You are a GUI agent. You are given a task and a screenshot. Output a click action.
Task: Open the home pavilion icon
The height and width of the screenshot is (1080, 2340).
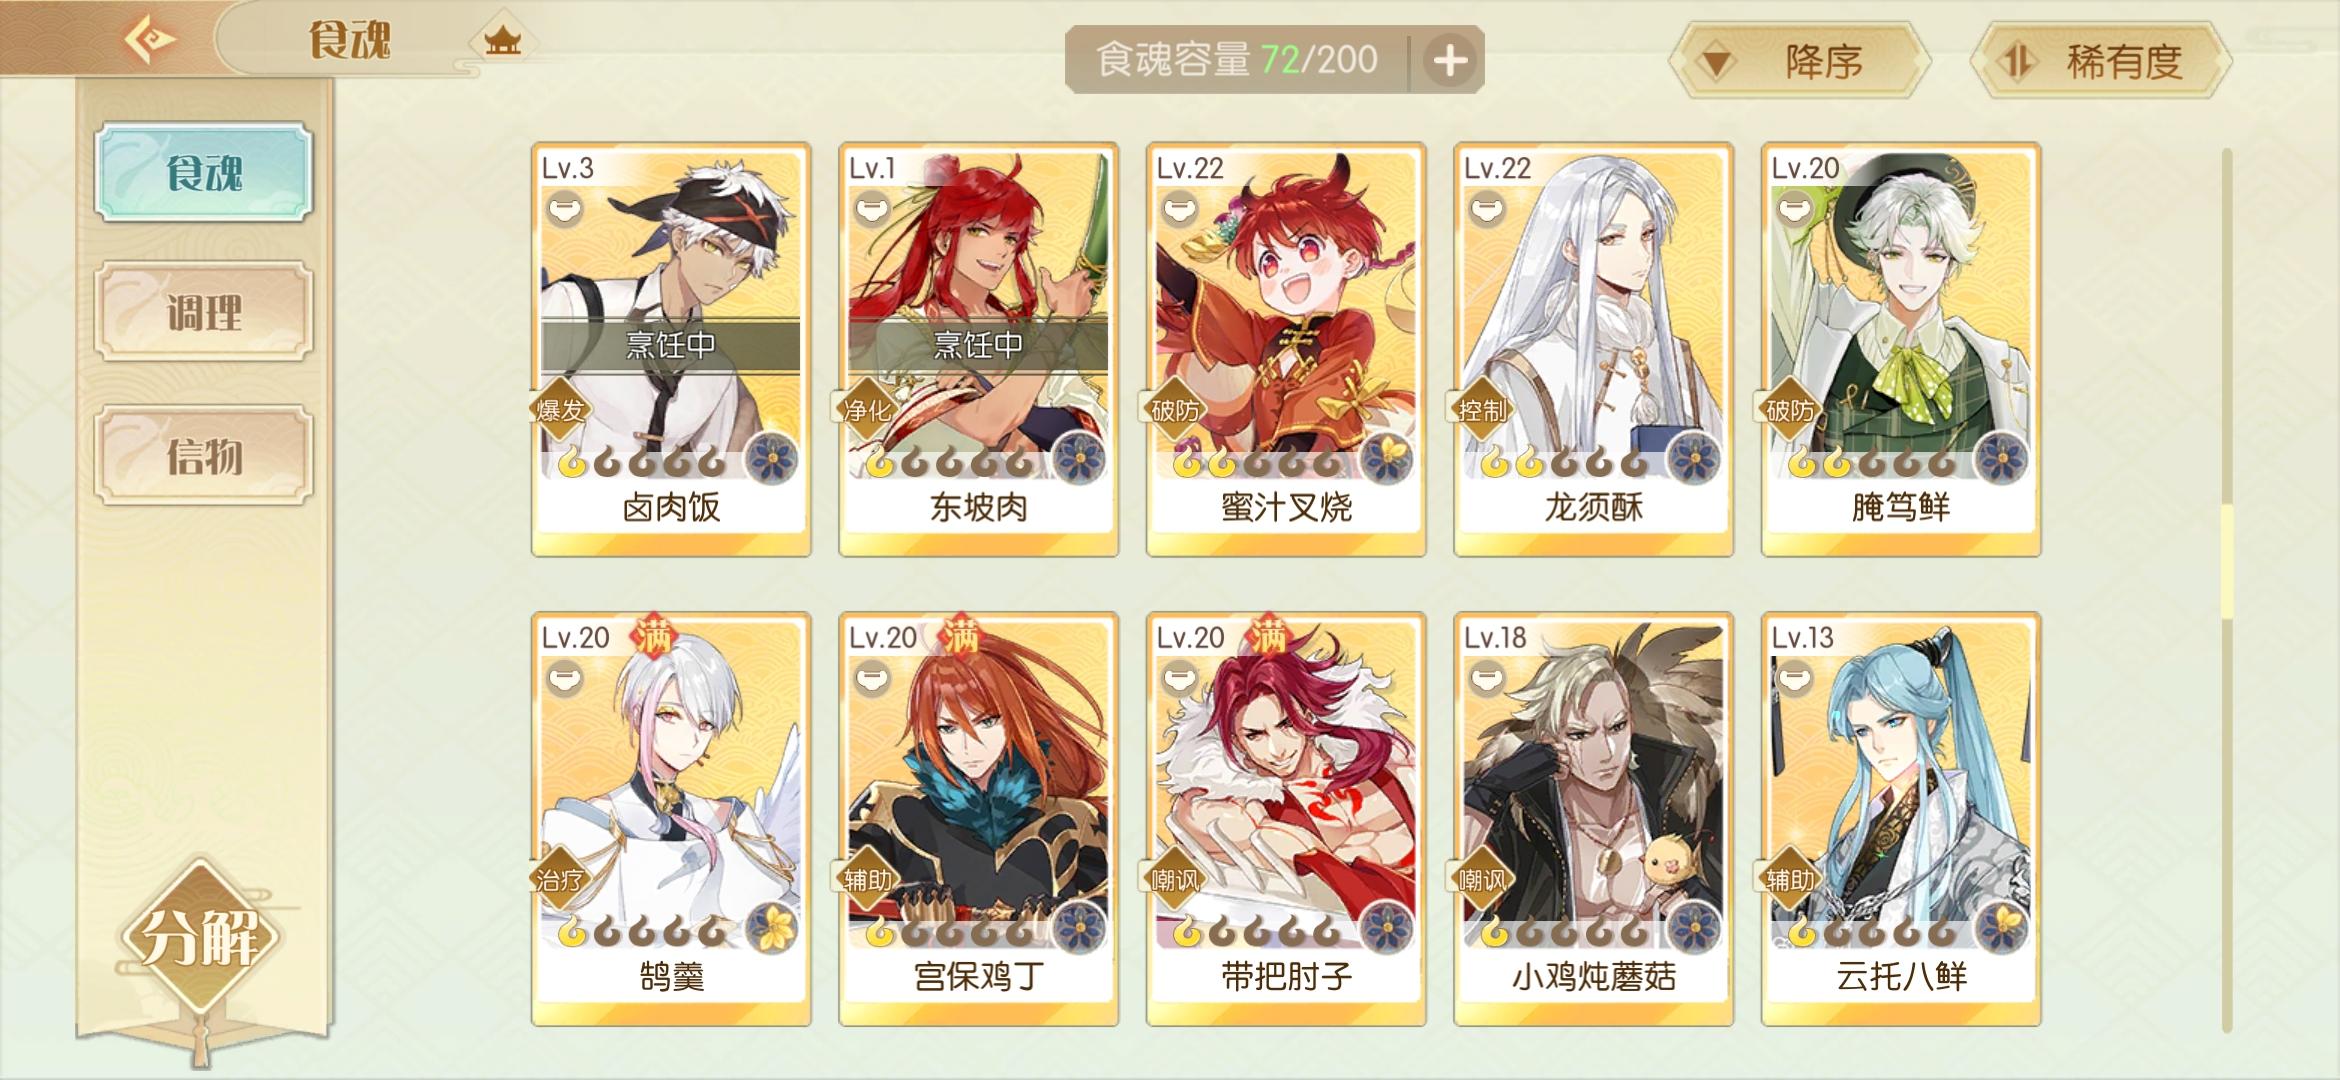pos(502,41)
